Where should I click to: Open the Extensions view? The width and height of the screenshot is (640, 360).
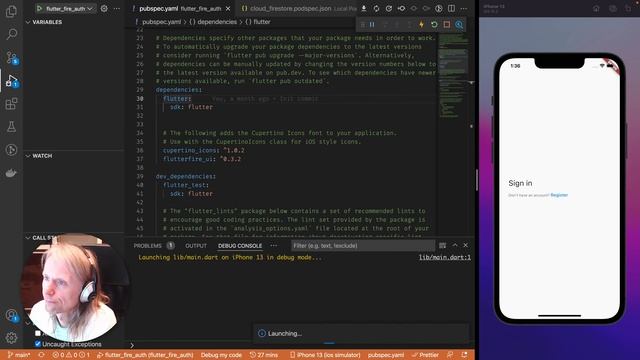click(x=11, y=104)
